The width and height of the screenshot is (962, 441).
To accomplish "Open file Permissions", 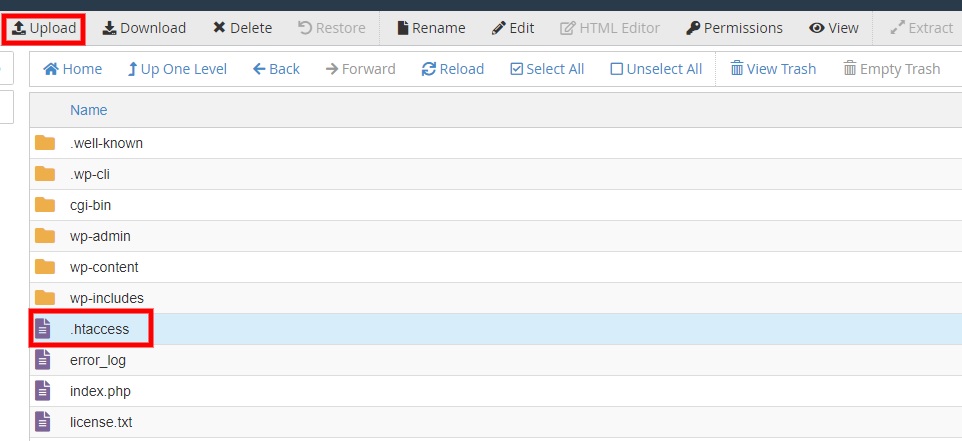I will (x=734, y=28).
